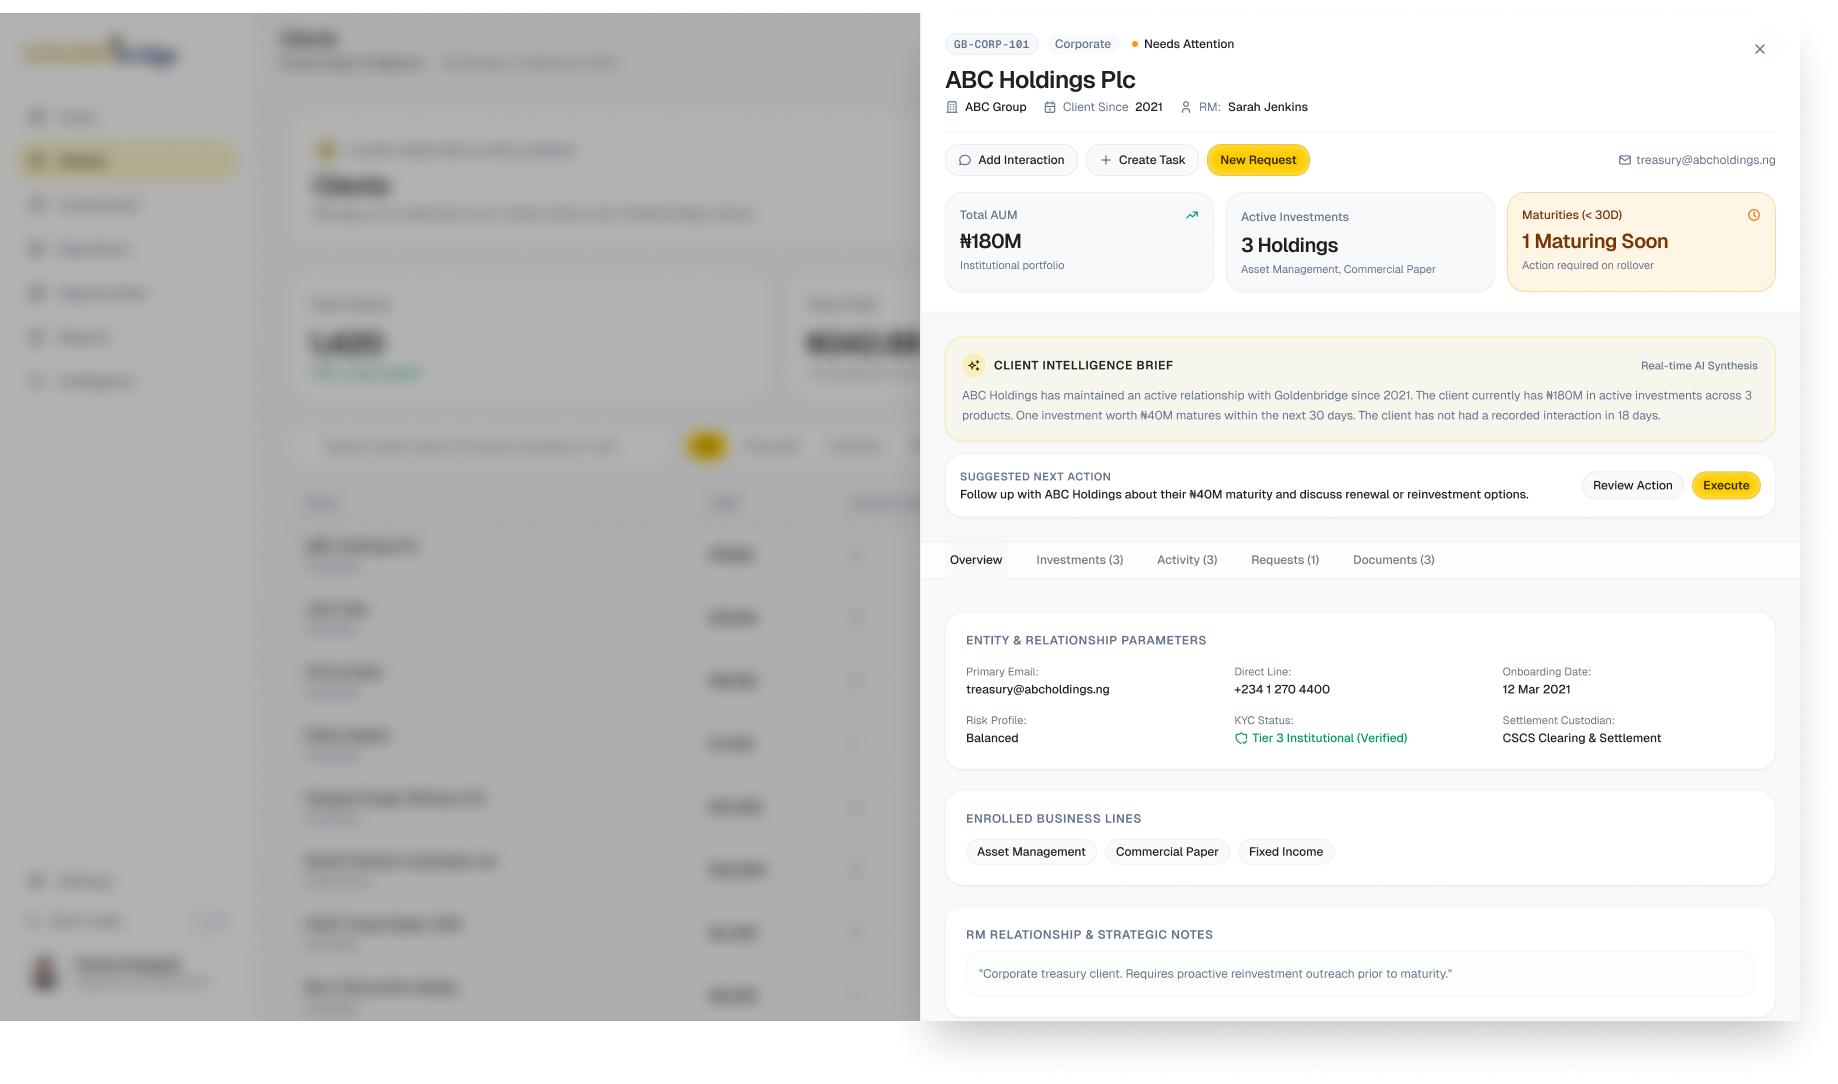
Task: Click the person icon beside RM label
Action: click(x=1186, y=107)
